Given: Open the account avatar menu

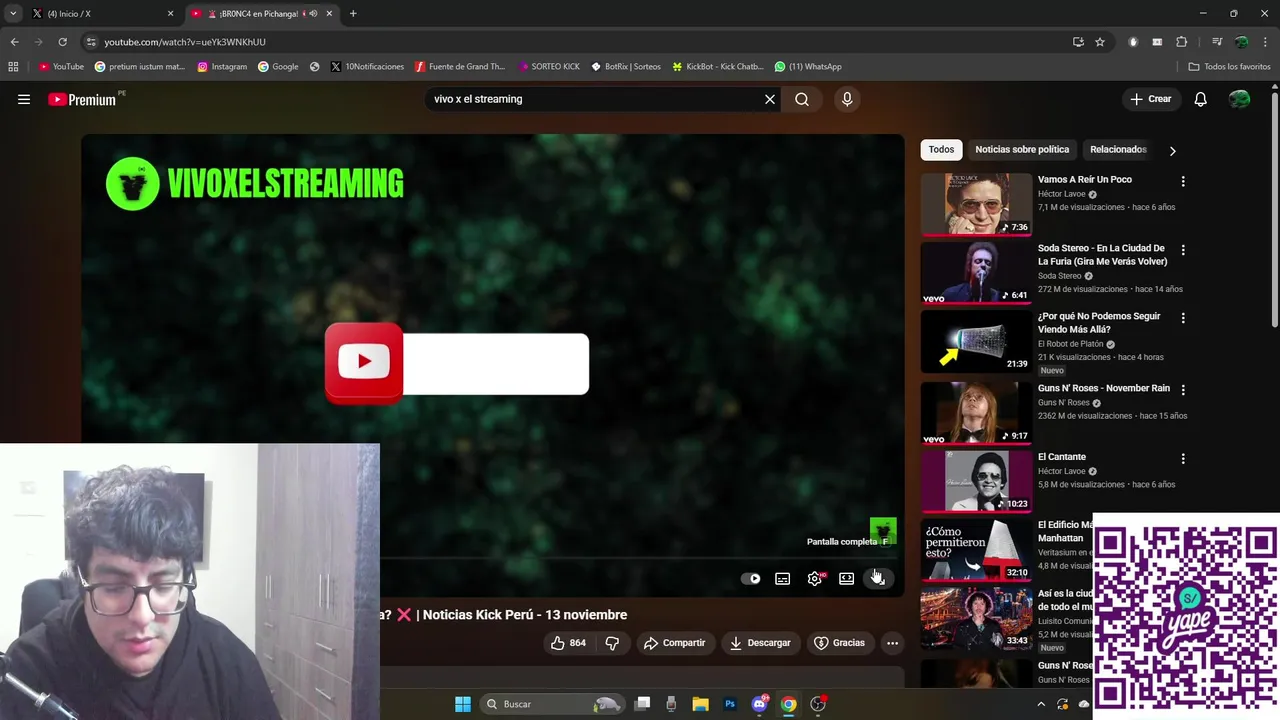Looking at the screenshot, I should (x=1240, y=99).
